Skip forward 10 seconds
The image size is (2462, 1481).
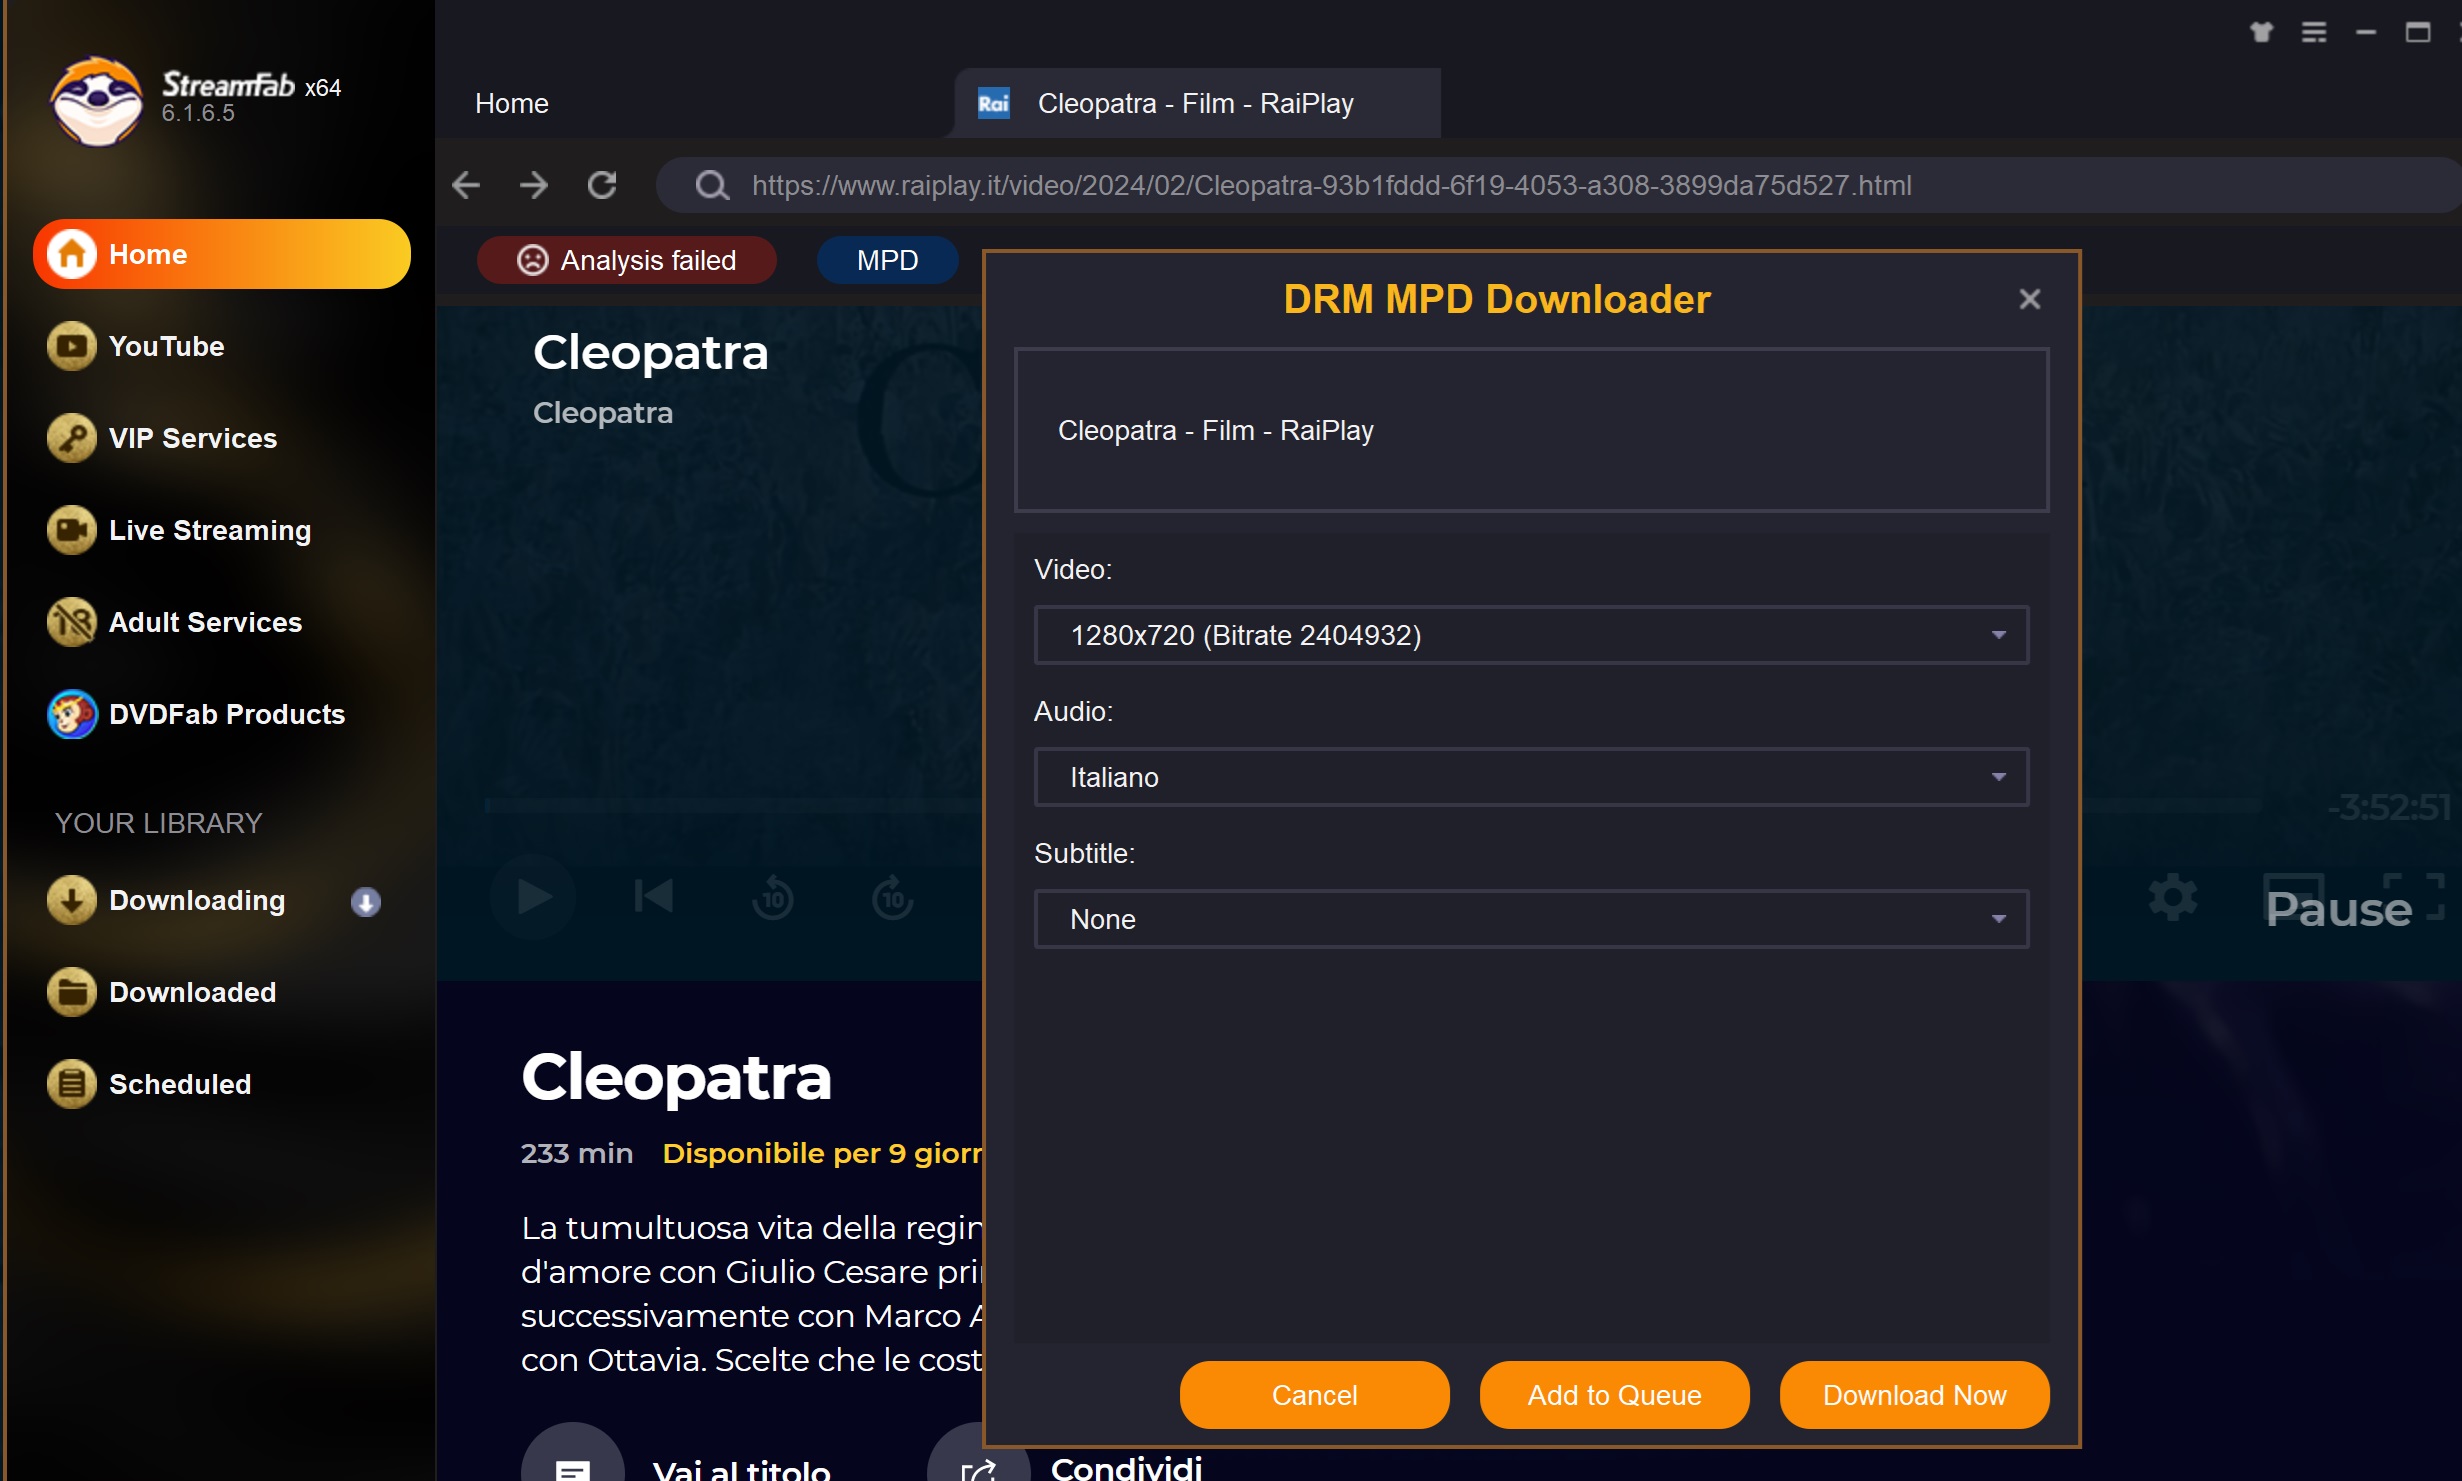(893, 897)
